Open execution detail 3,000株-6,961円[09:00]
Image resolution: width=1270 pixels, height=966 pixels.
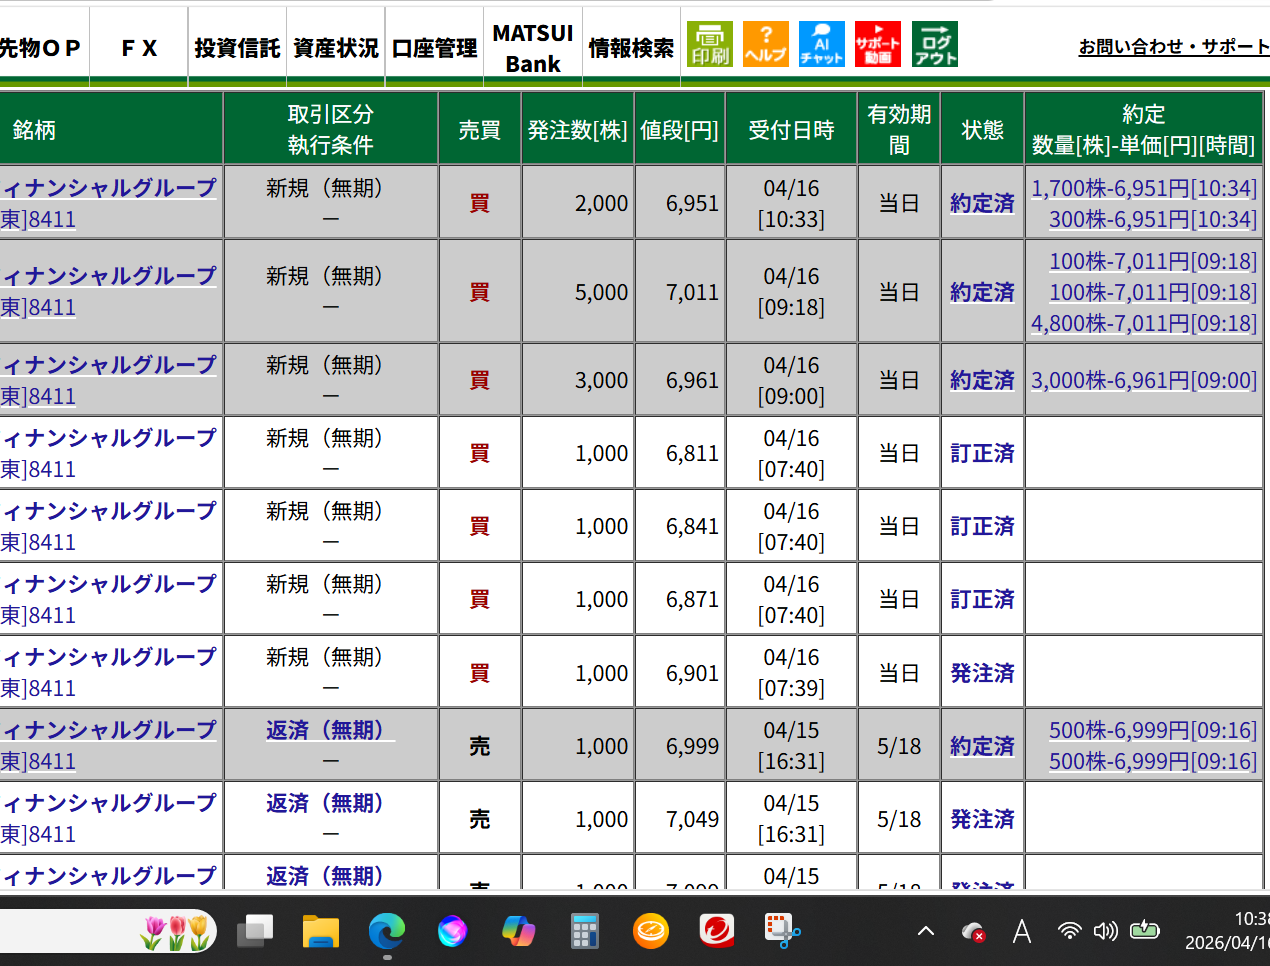[x=1144, y=380]
